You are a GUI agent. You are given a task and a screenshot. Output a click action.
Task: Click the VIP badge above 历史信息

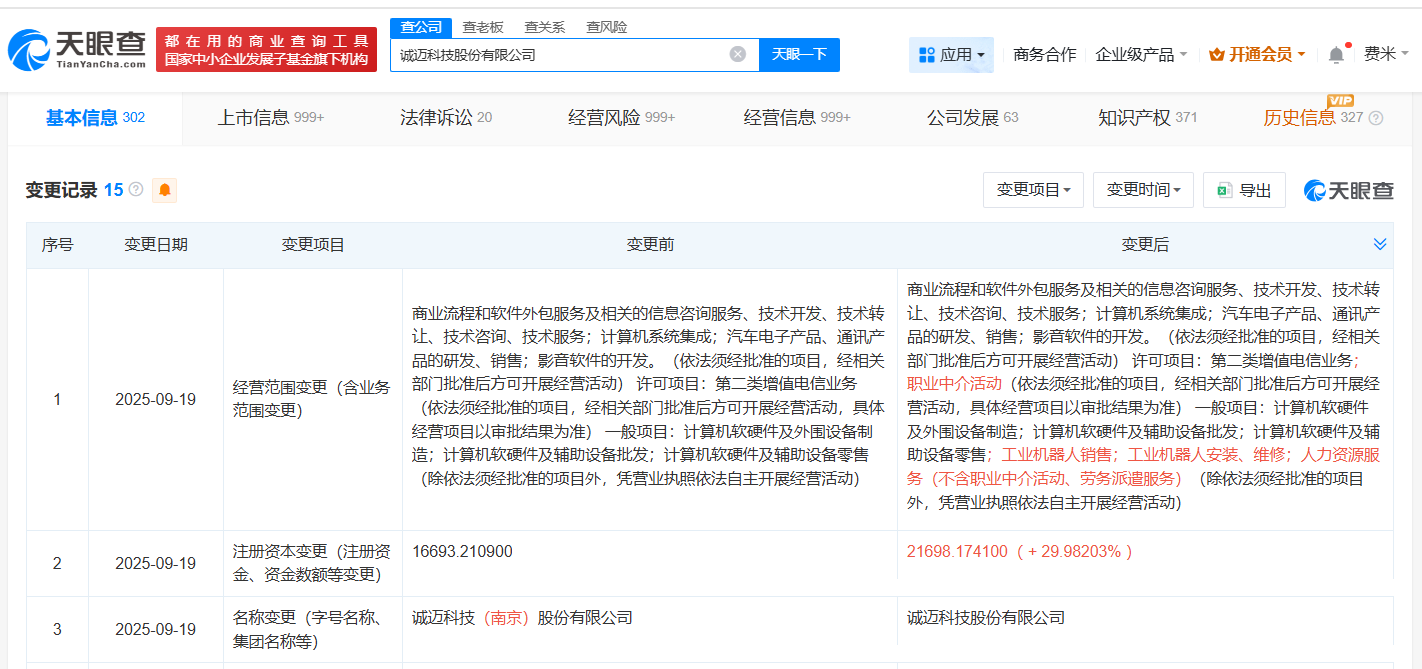click(1341, 101)
